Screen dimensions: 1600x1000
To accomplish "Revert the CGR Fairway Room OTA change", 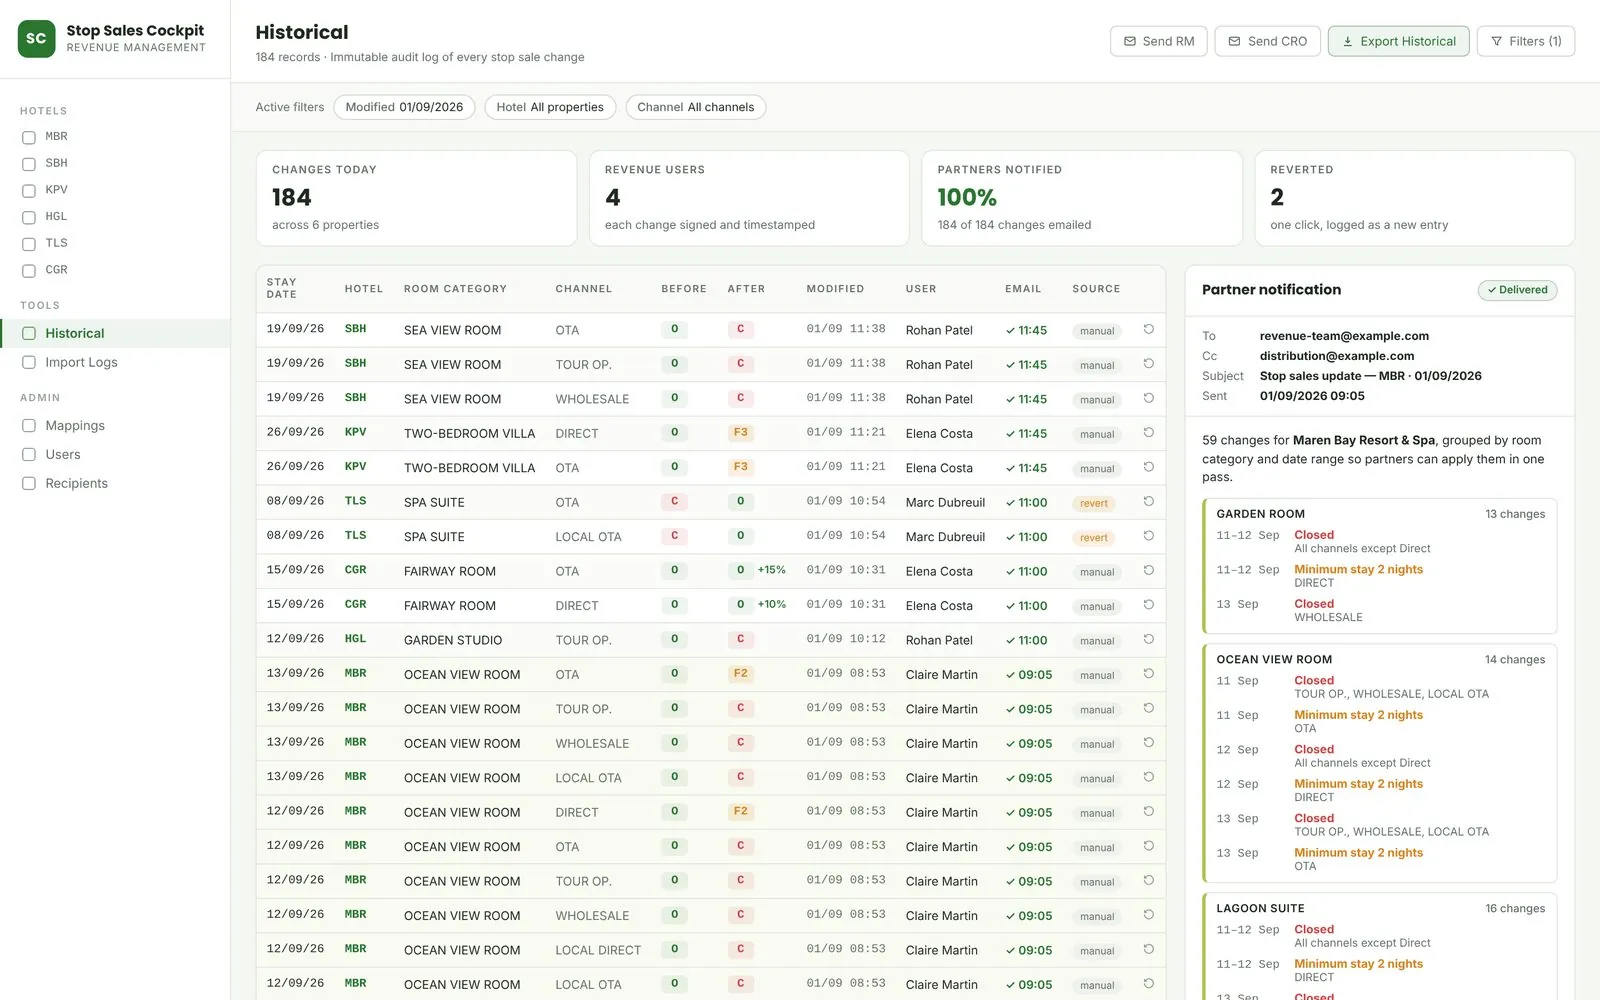I will [x=1148, y=571].
